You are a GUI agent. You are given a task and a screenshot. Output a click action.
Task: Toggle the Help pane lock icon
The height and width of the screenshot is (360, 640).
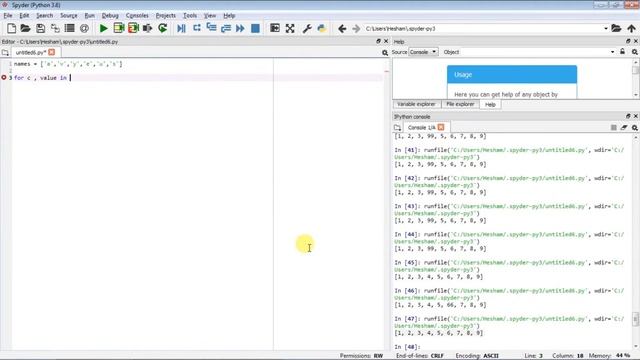click(622, 52)
